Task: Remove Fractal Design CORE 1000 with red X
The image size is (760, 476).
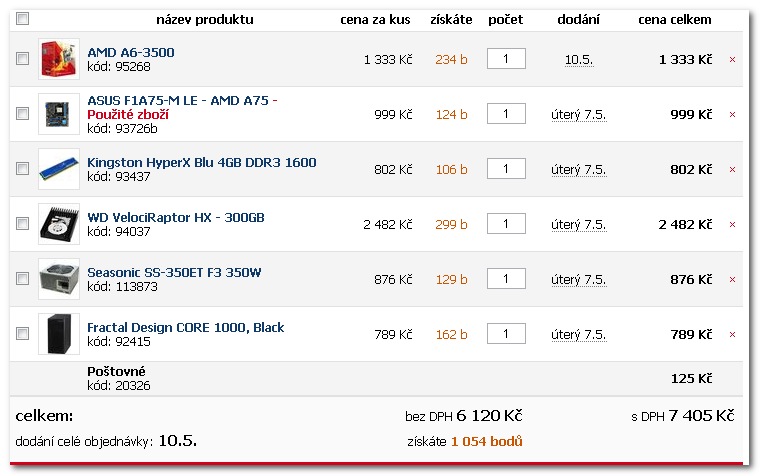Action: coord(732,334)
